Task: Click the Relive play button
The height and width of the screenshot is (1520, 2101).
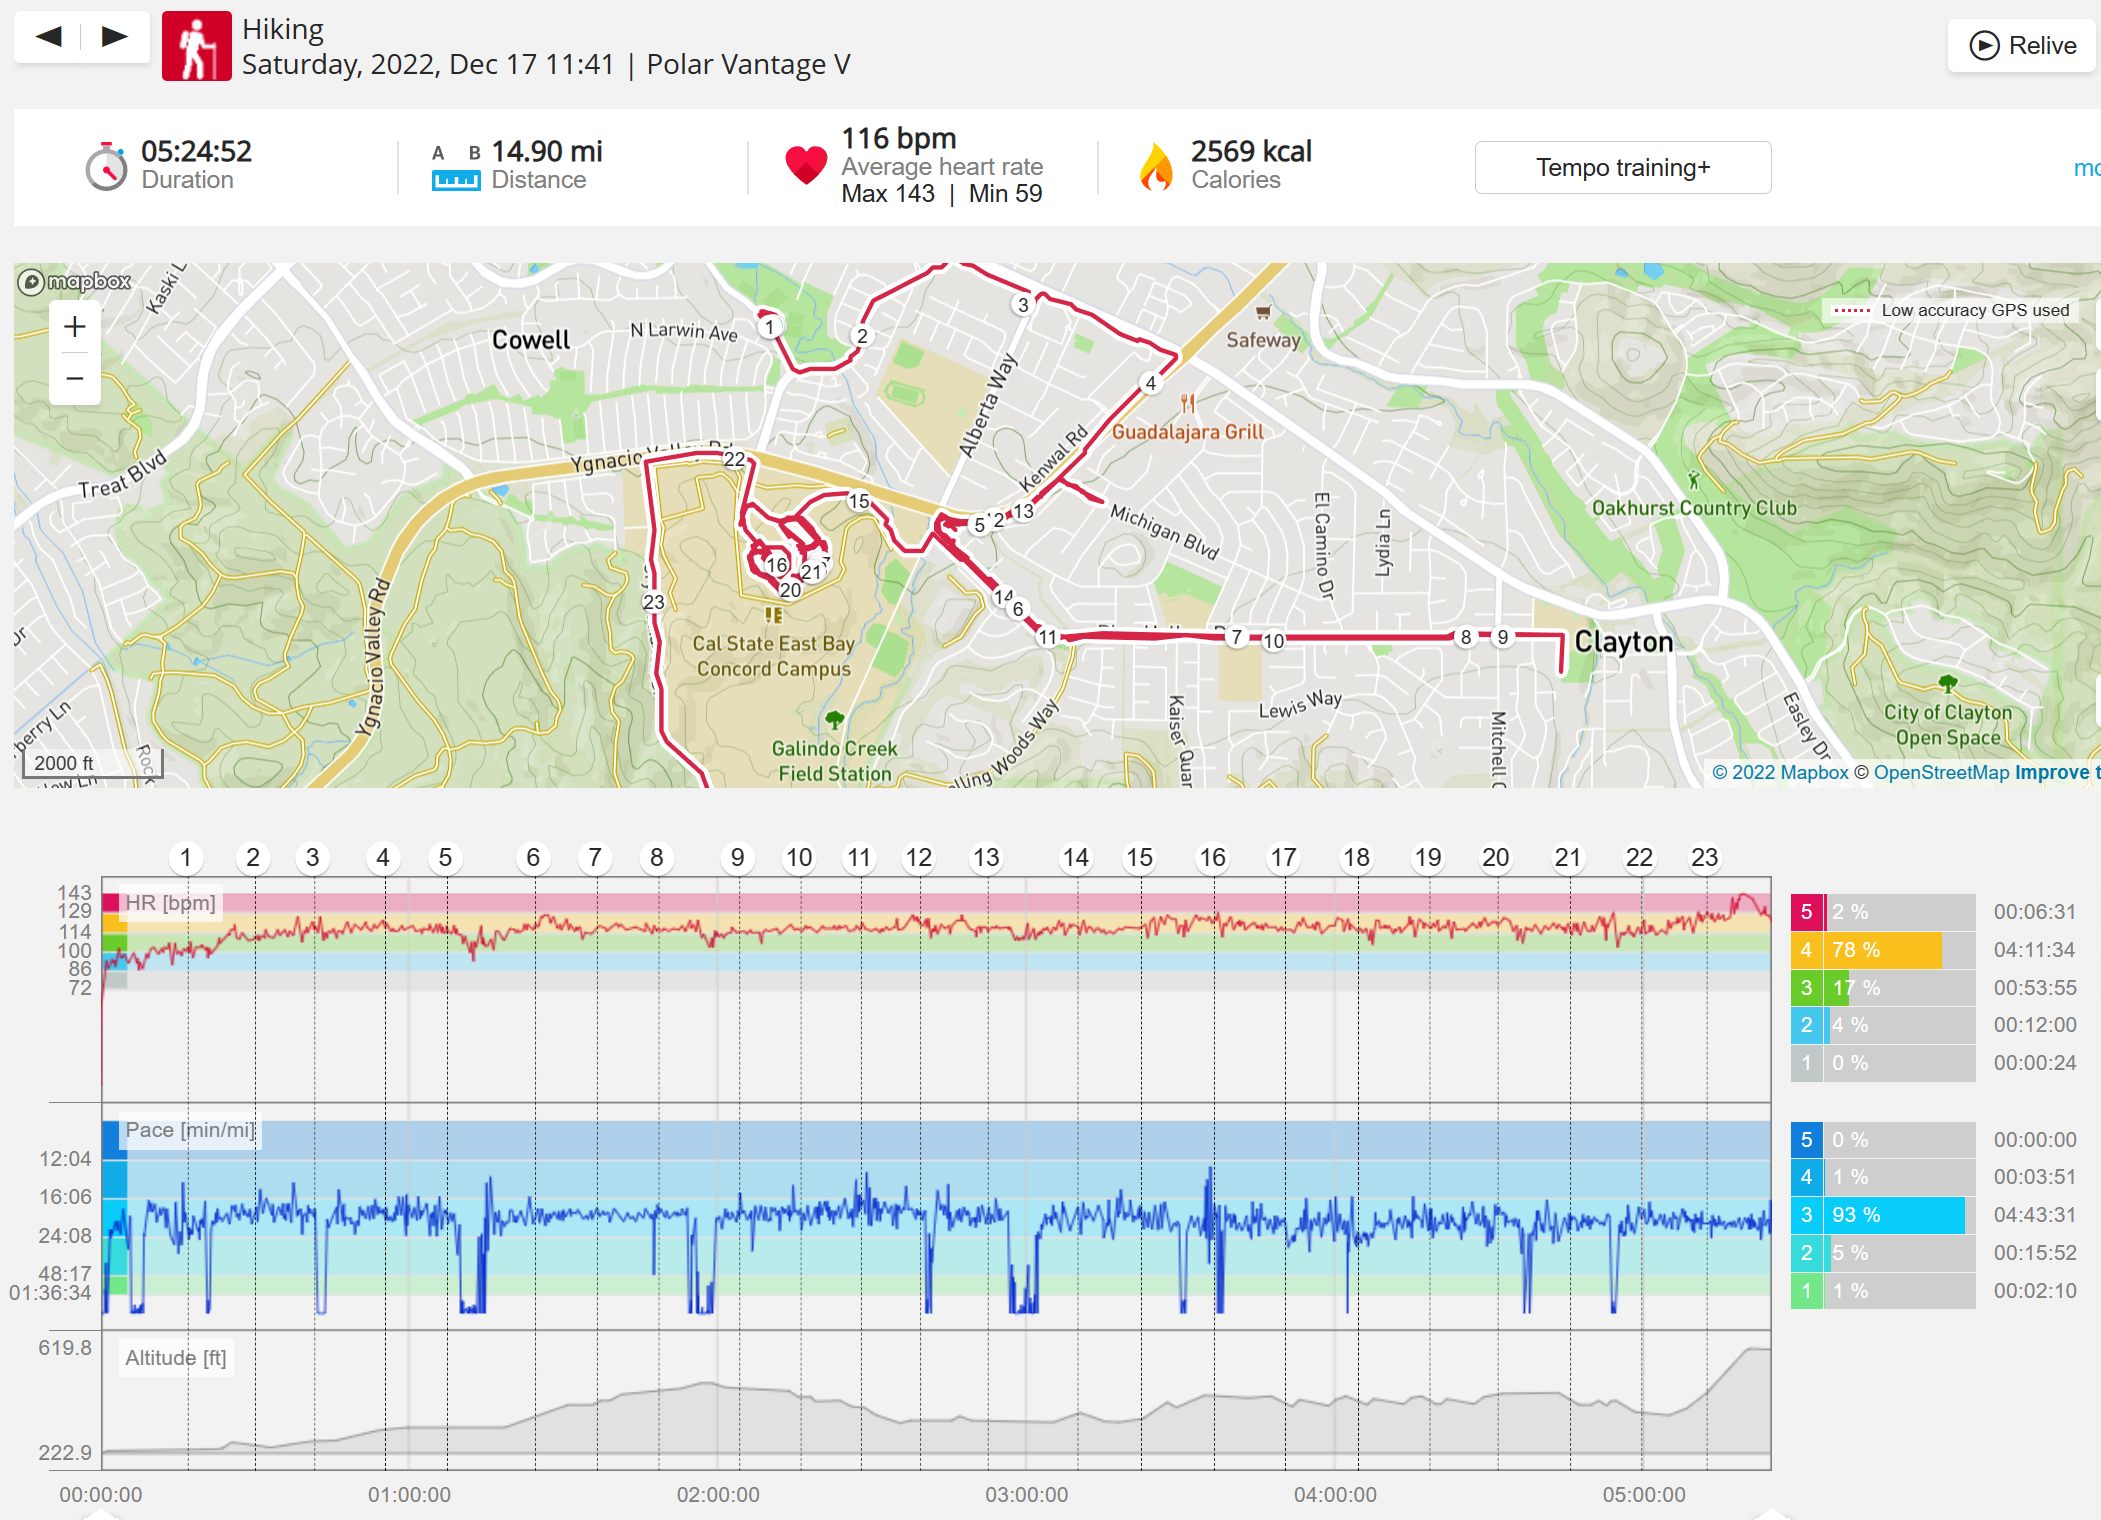Action: [2022, 45]
